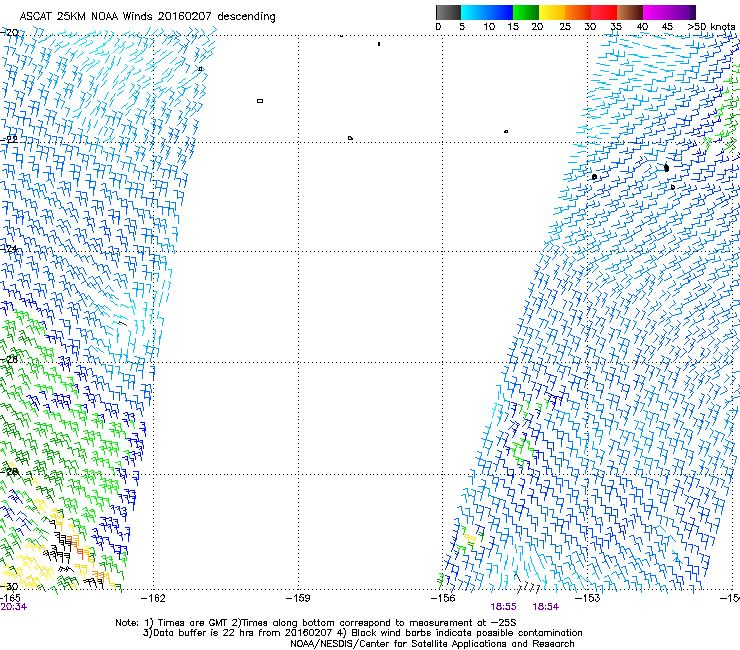Click the '0' legend scale label
740x650 pixels.
click(x=438, y=26)
